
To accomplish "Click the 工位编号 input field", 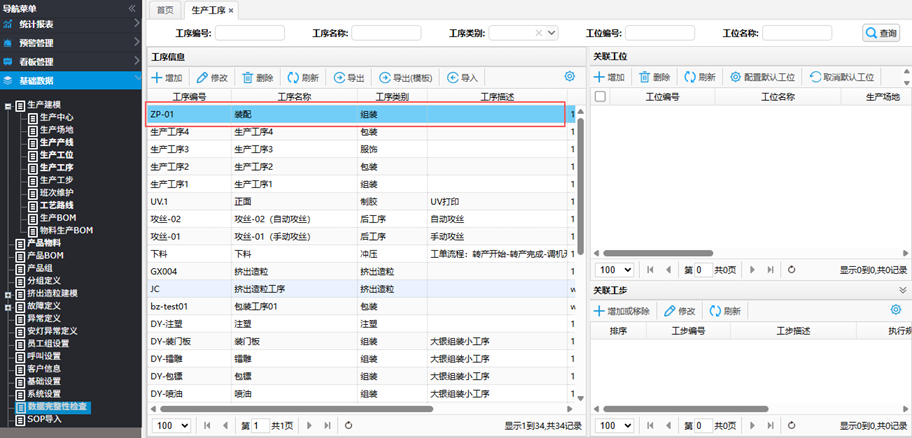I will click(660, 33).
